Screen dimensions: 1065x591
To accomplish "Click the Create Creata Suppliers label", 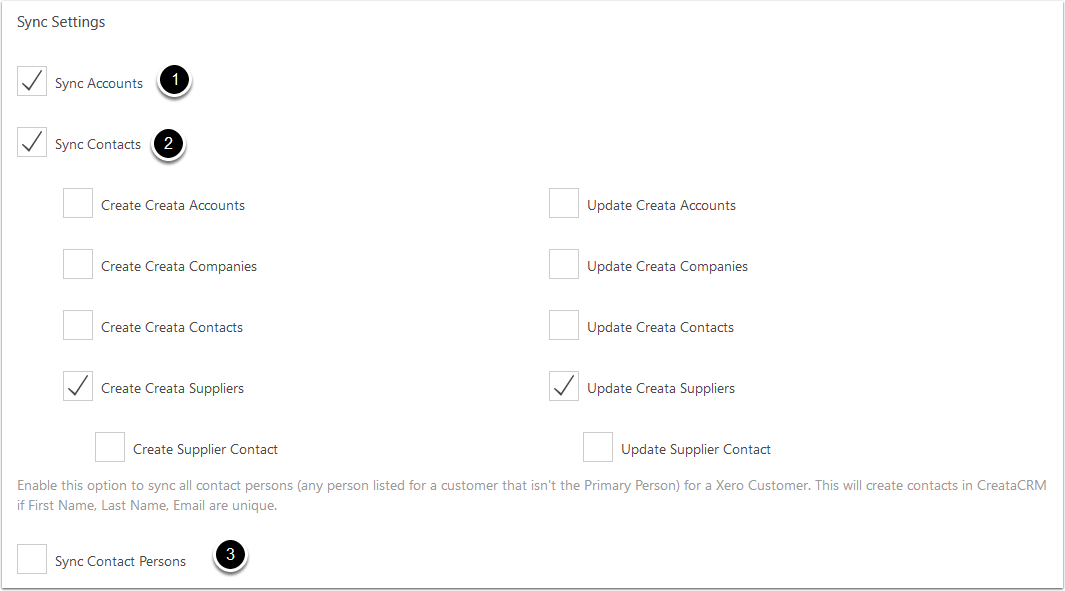I will point(173,389).
